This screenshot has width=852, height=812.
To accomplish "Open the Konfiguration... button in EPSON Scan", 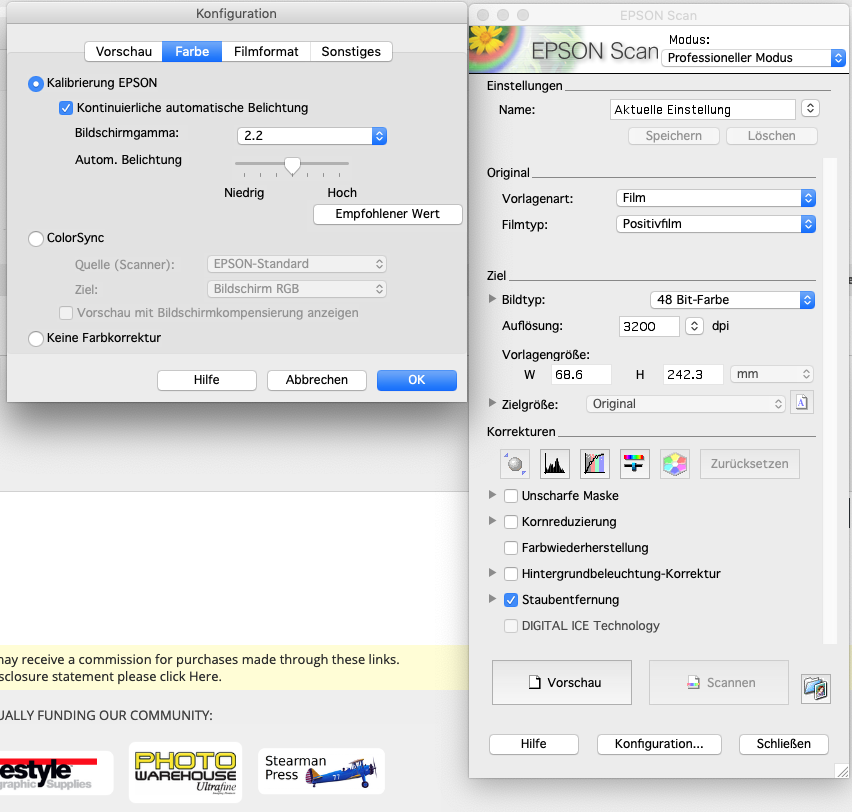I will pos(659,744).
